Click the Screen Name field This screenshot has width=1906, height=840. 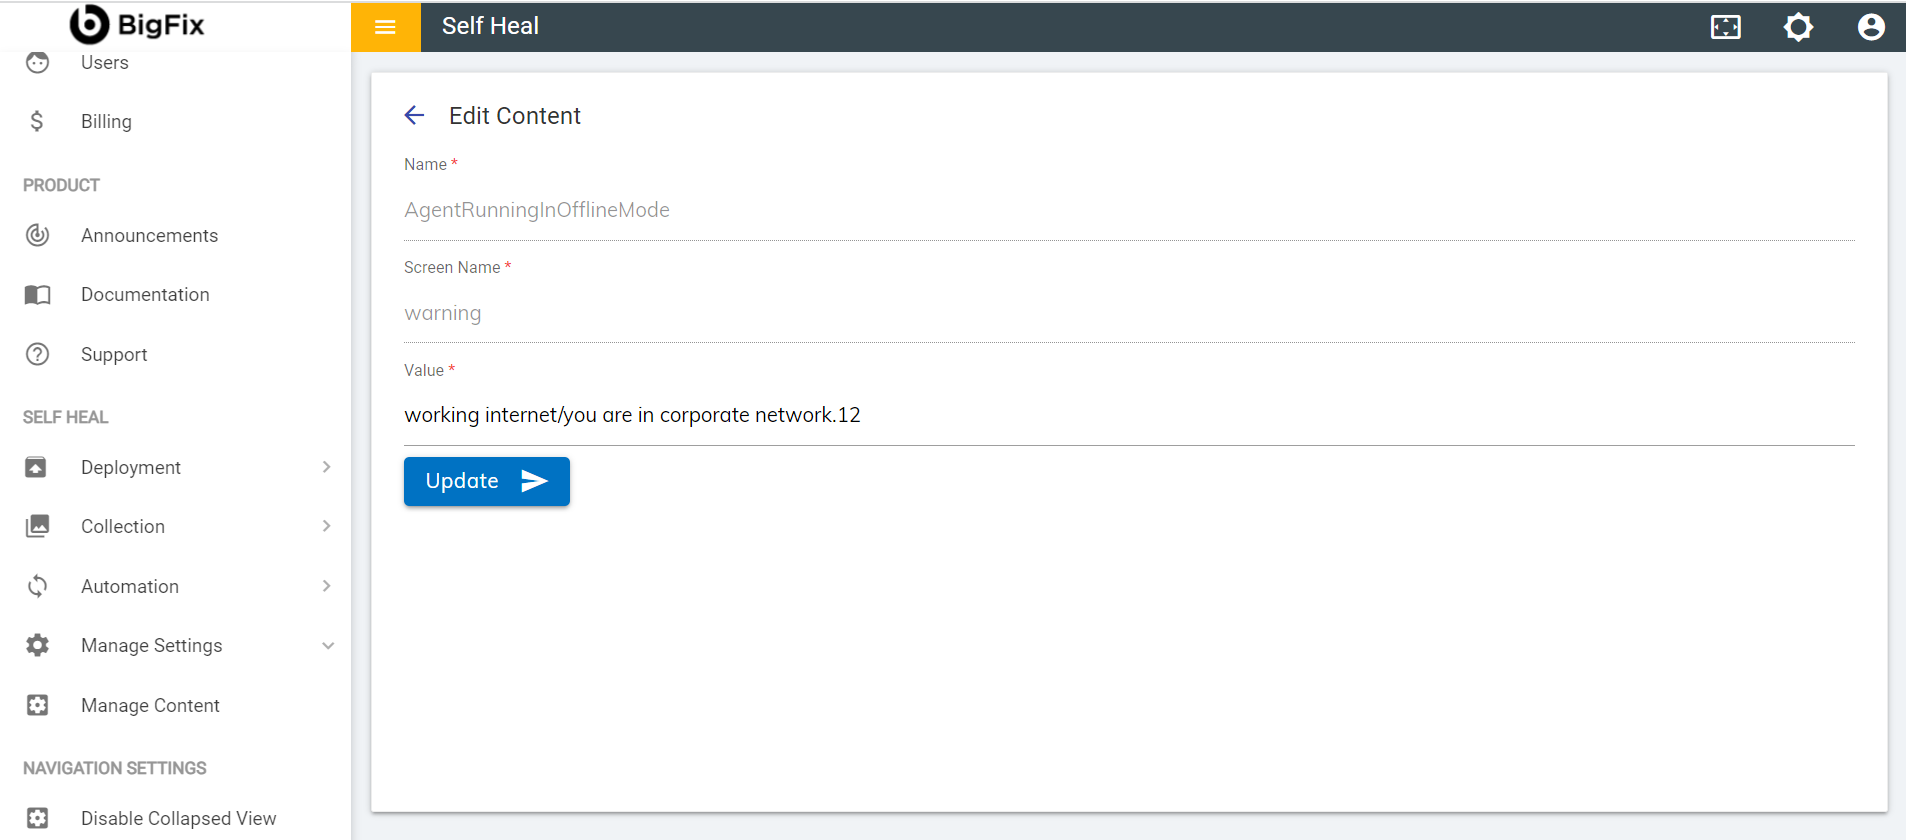[x=1128, y=314]
